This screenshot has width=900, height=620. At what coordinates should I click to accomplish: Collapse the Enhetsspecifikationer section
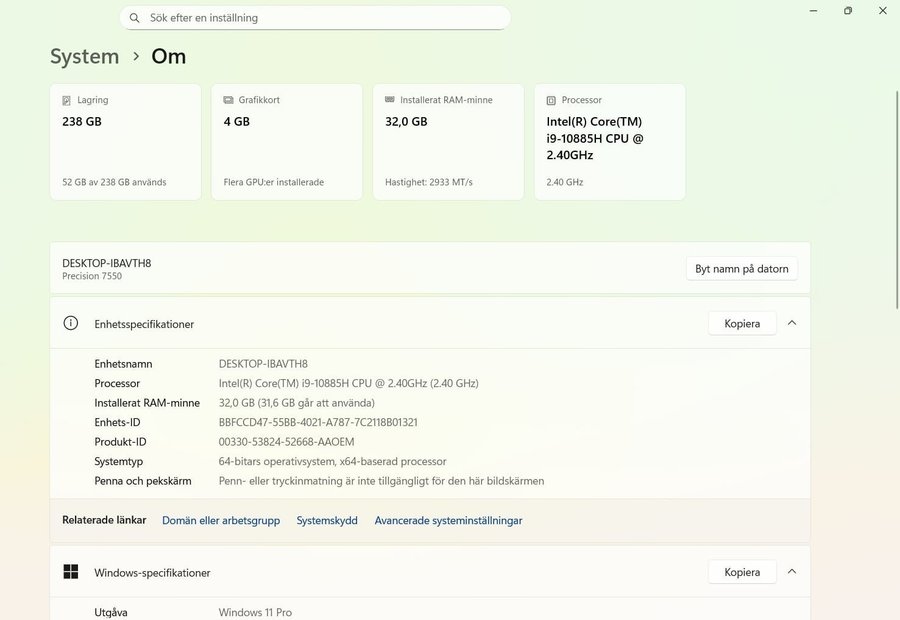[x=792, y=323]
